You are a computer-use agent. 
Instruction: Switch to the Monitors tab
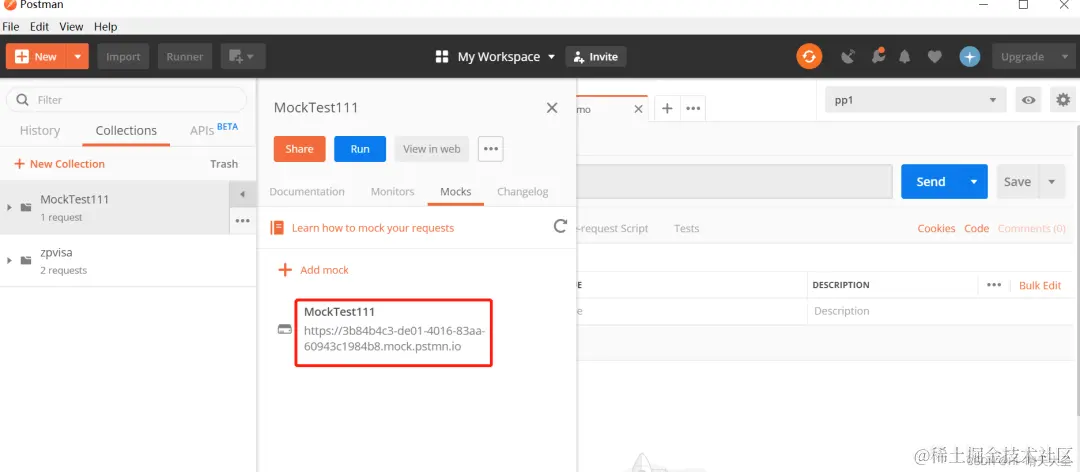[393, 192]
